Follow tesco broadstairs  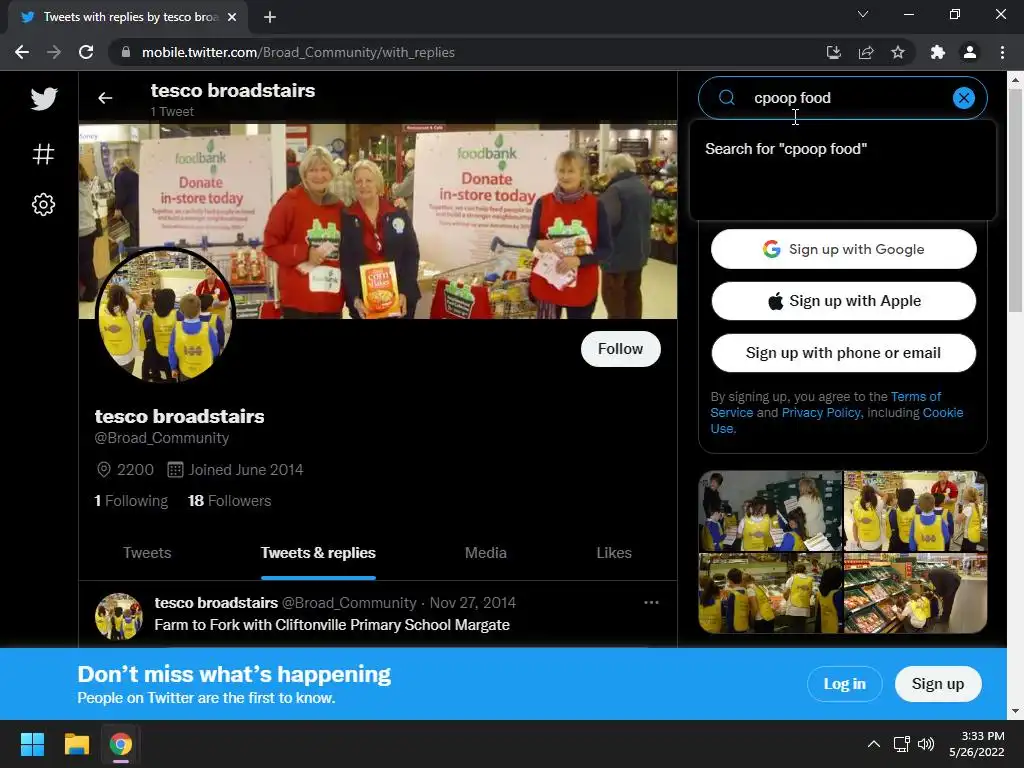620,349
